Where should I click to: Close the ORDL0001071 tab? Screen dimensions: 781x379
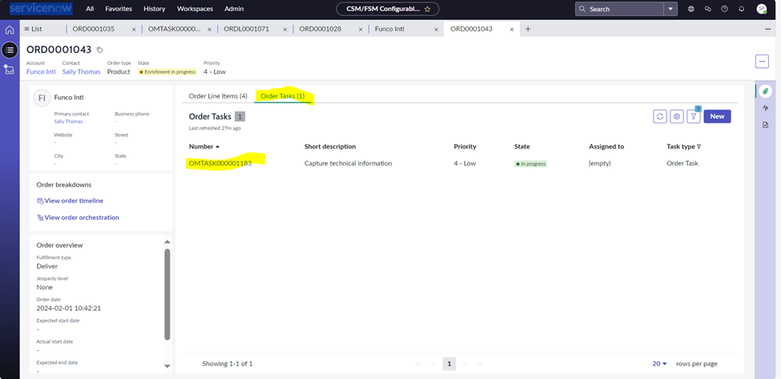click(285, 29)
